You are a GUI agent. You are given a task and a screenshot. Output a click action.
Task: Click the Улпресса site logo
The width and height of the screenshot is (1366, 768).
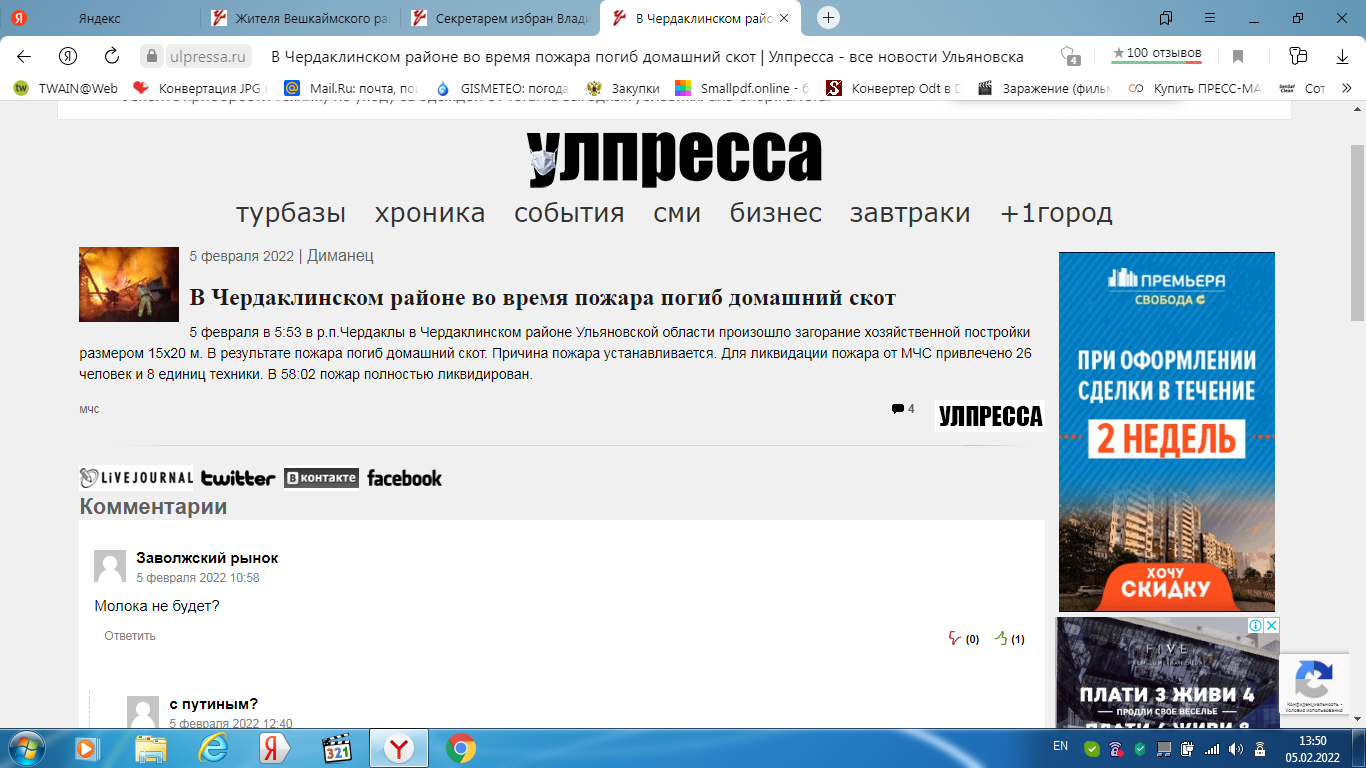674,158
